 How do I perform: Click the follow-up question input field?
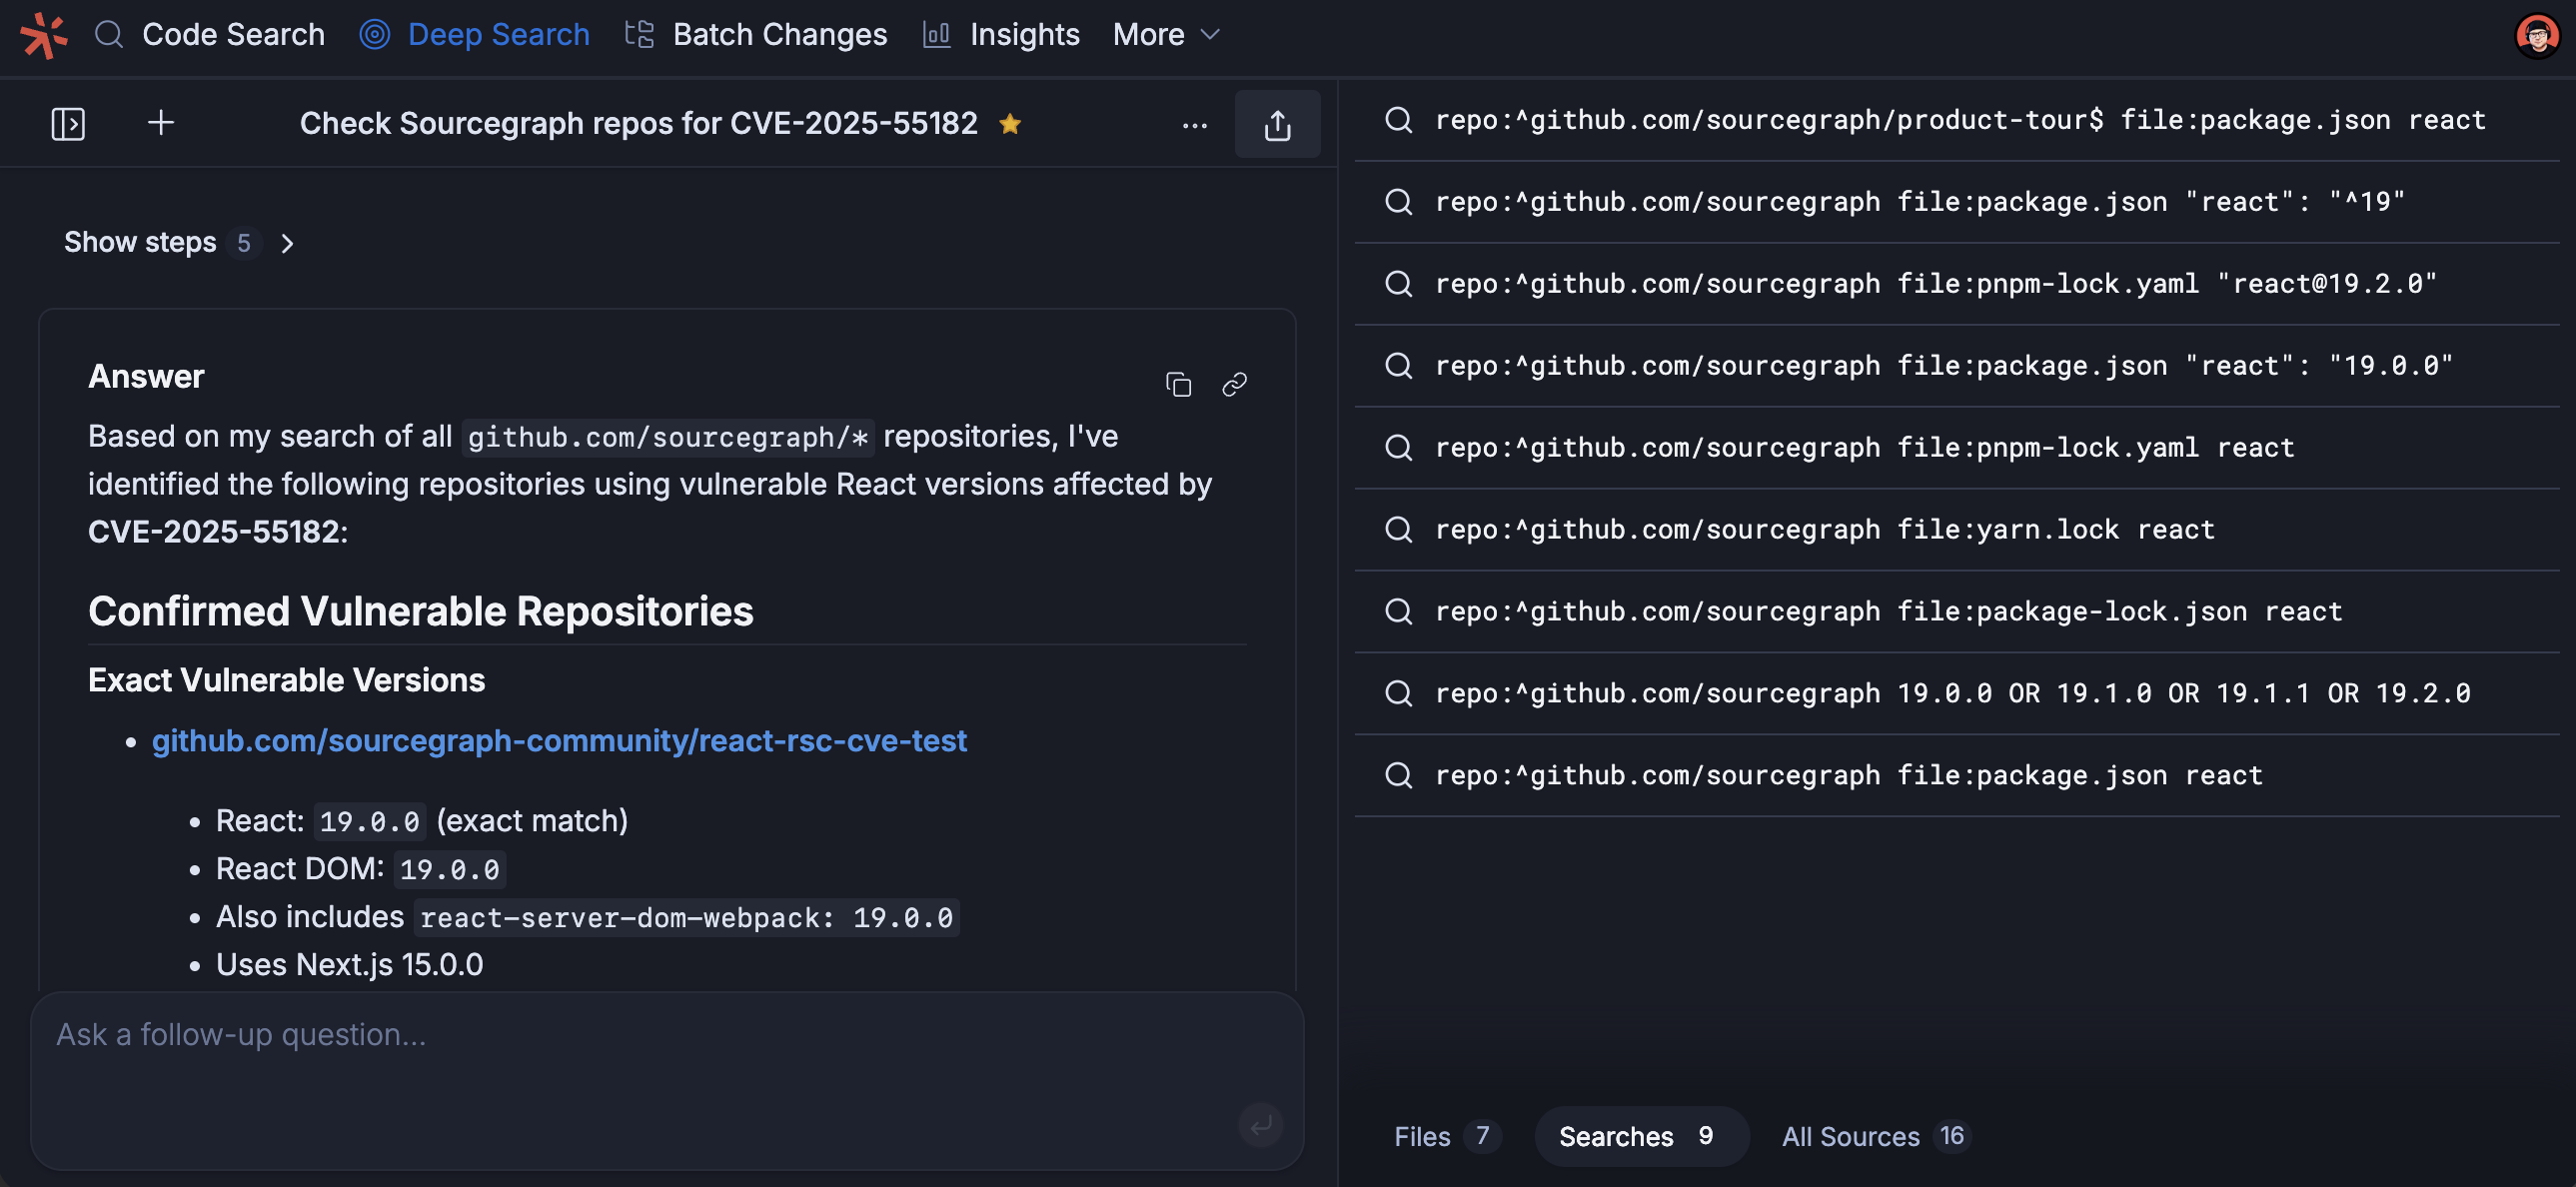tap(600, 1035)
